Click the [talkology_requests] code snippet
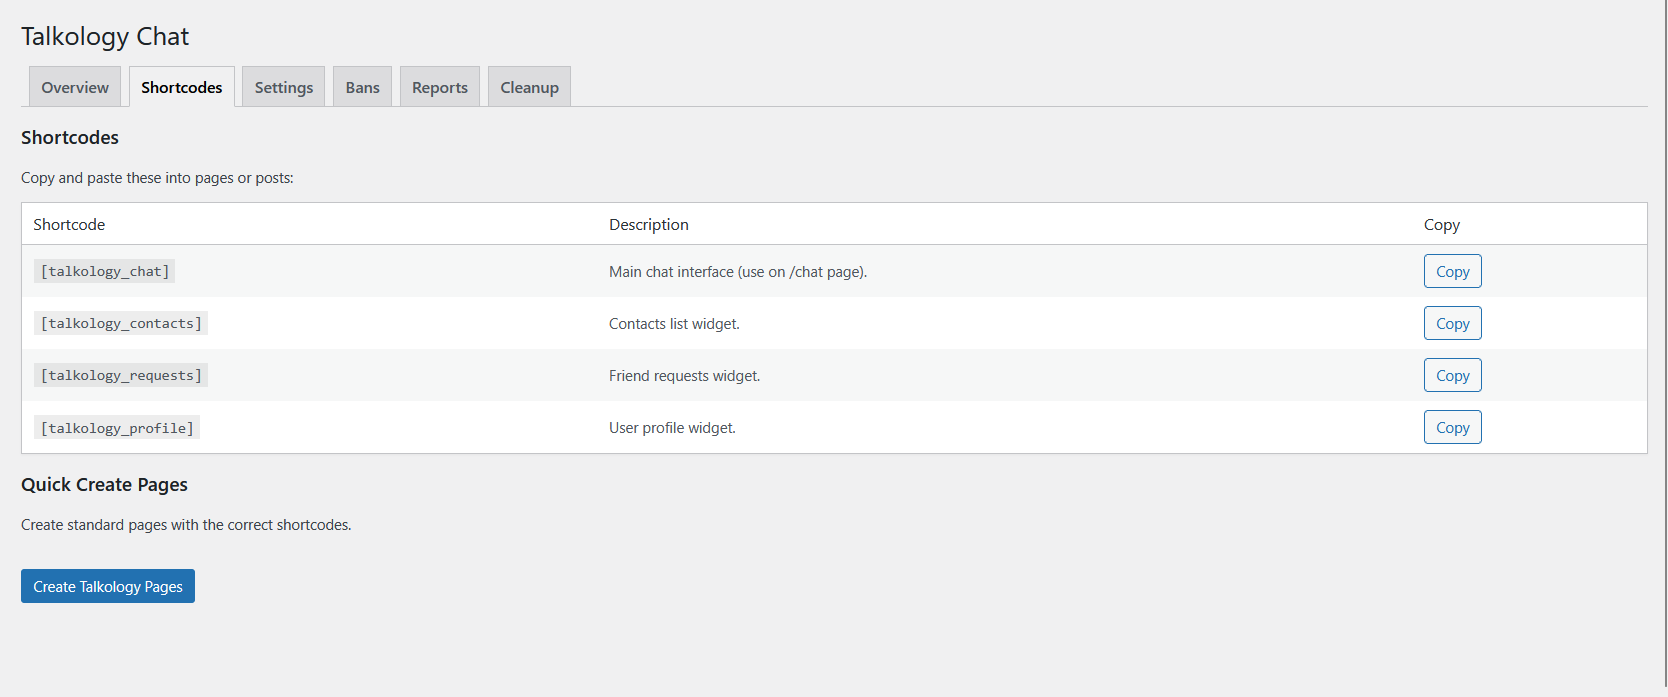 121,375
